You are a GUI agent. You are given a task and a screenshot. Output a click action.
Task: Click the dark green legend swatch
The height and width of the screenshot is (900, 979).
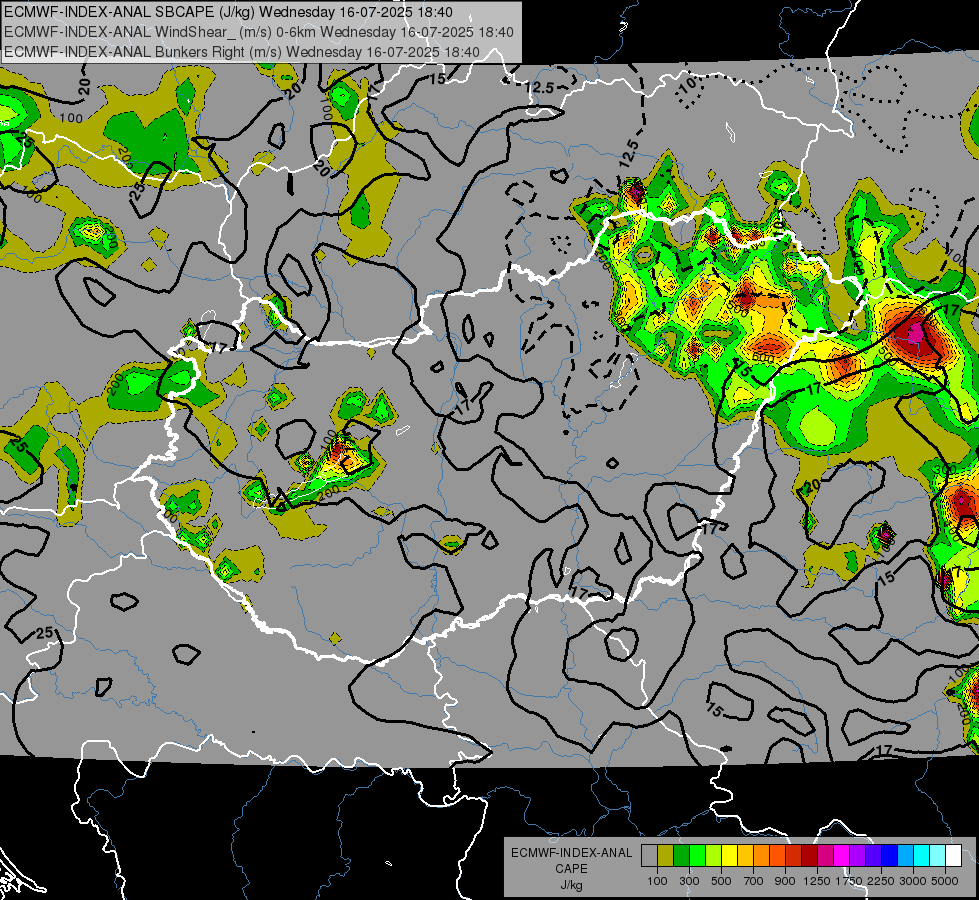[x=681, y=856]
